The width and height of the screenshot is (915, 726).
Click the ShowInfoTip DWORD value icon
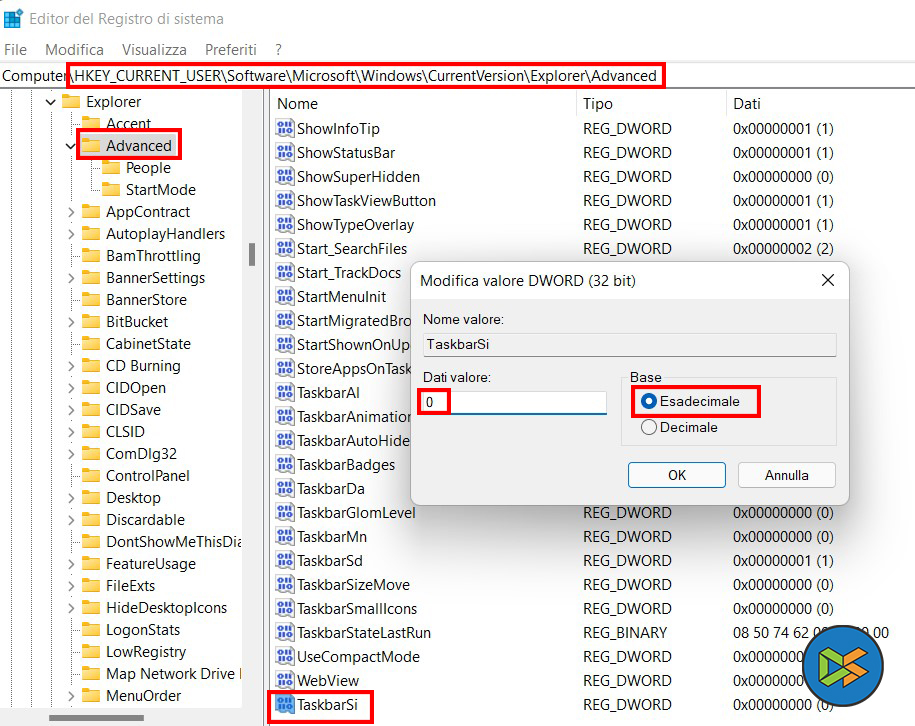point(285,128)
